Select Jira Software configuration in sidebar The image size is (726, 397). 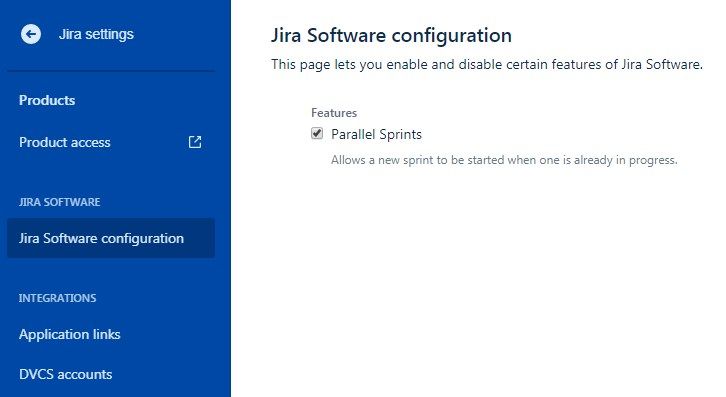[x=111, y=238]
